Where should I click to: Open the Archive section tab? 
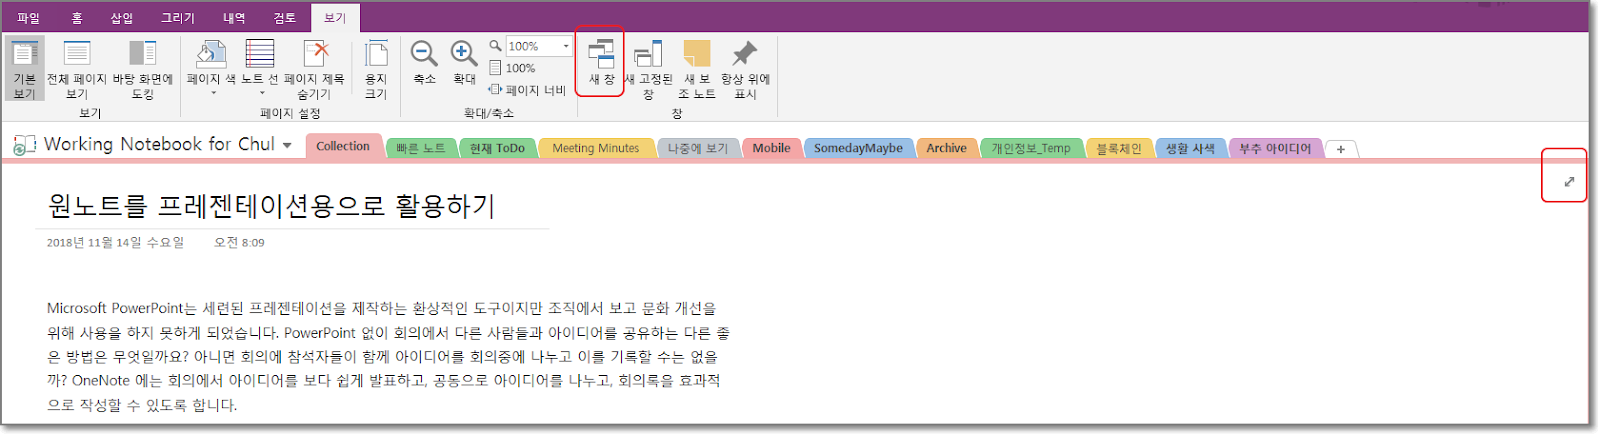pos(946,148)
